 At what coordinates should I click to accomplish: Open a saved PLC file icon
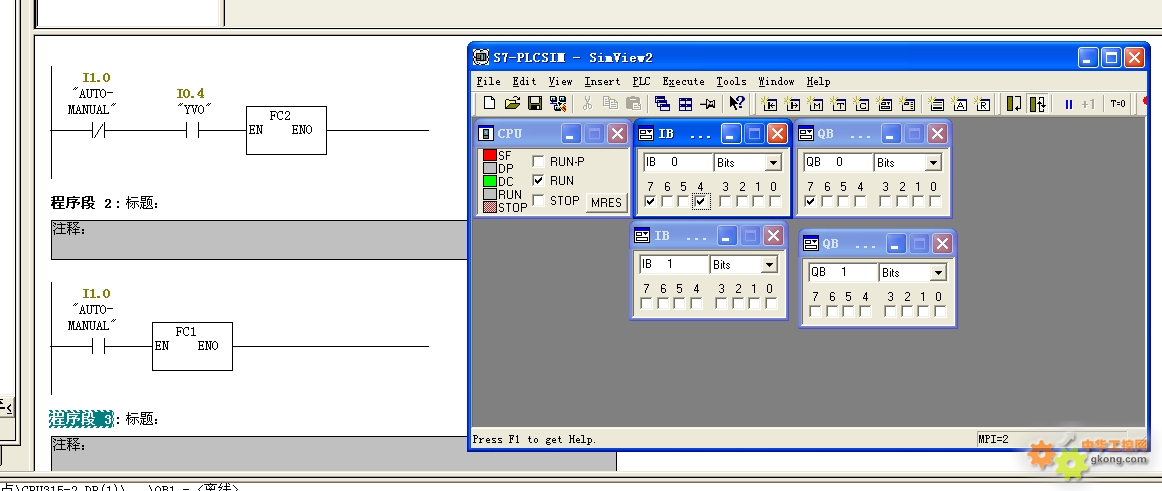pyautogui.click(x=512, y=104)
